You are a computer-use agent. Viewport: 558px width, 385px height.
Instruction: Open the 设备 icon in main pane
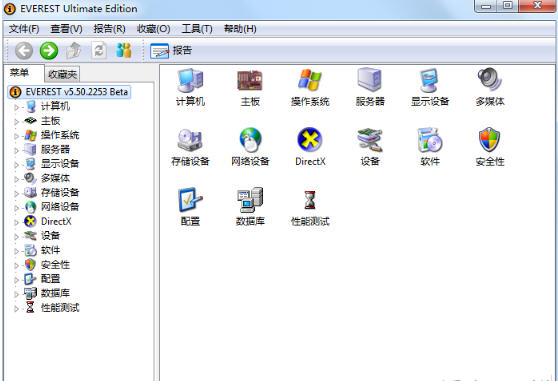pyautogui.click(x=370, y=140)
